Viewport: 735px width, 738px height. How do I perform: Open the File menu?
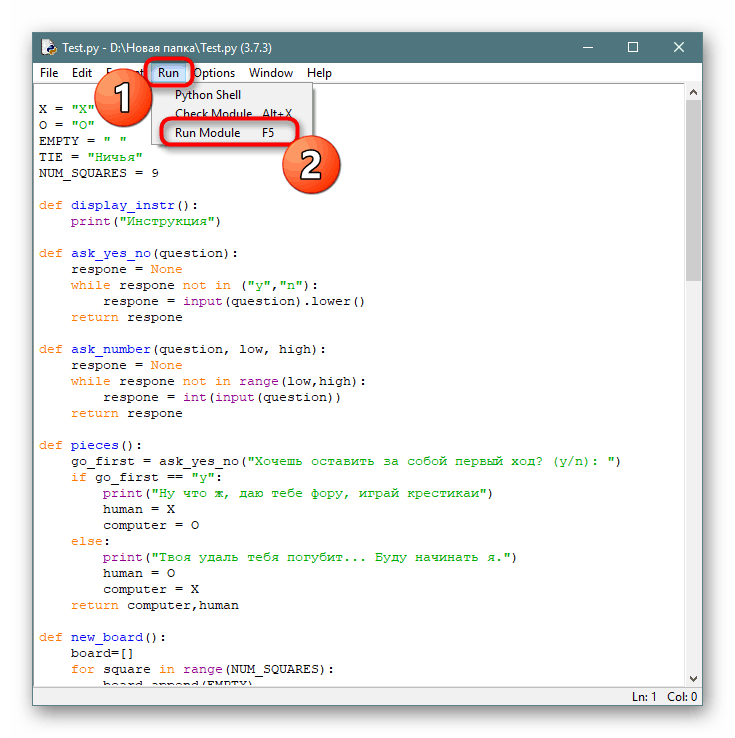[49, 73]
